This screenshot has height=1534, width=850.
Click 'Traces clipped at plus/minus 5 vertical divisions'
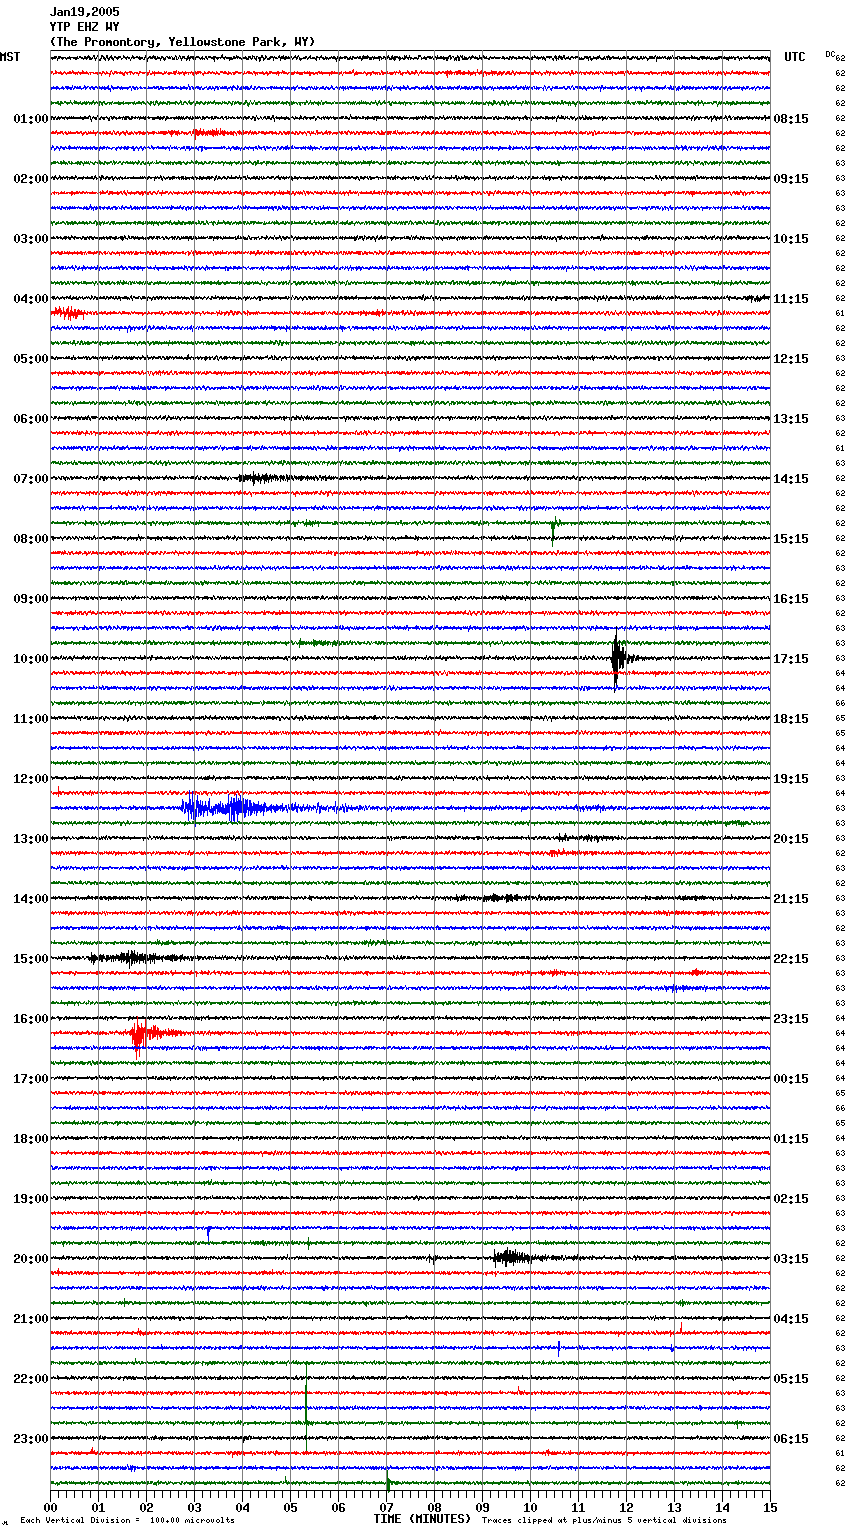click(x=604, y=1520)
